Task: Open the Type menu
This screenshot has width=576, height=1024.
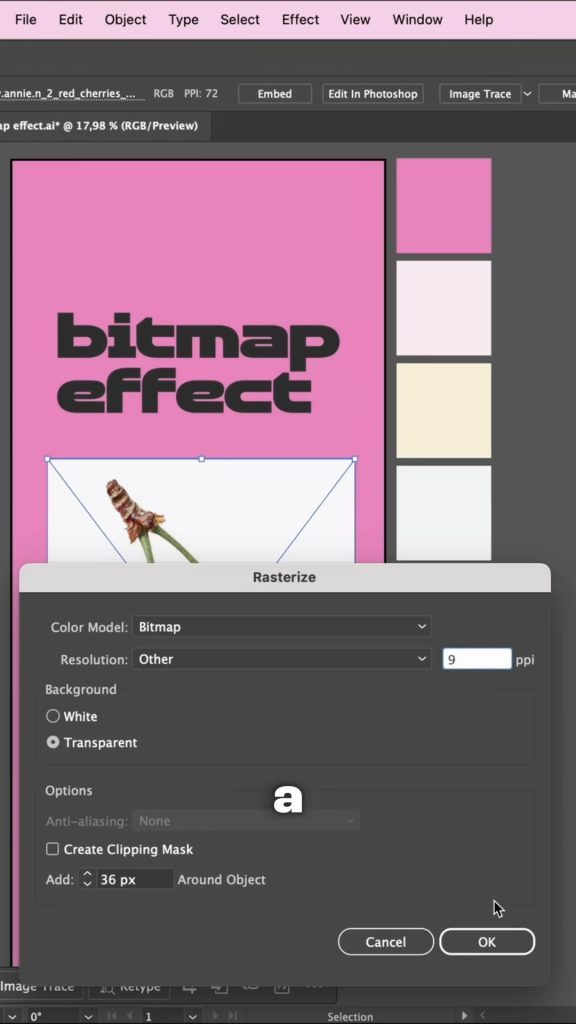Action: pyautogui.click(x=184, y=20)
